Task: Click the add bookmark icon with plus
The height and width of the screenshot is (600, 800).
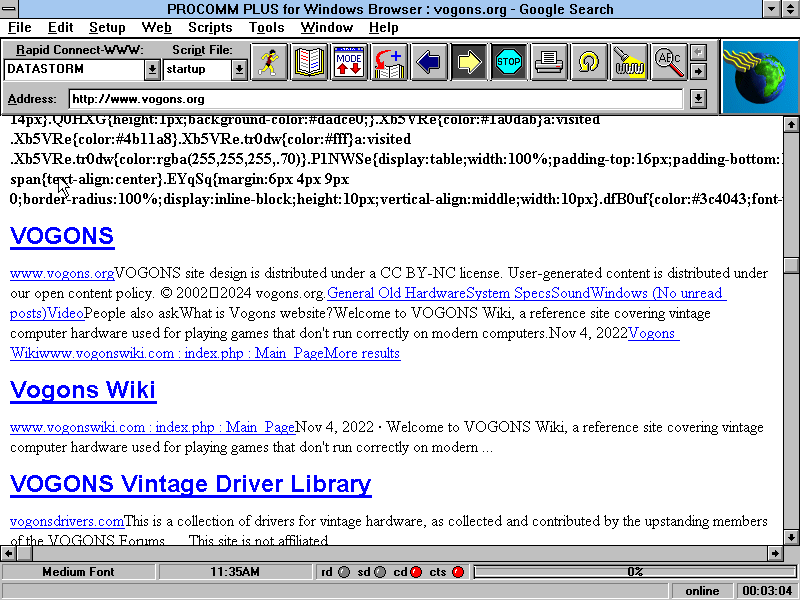Action: (x=389, y=62)
